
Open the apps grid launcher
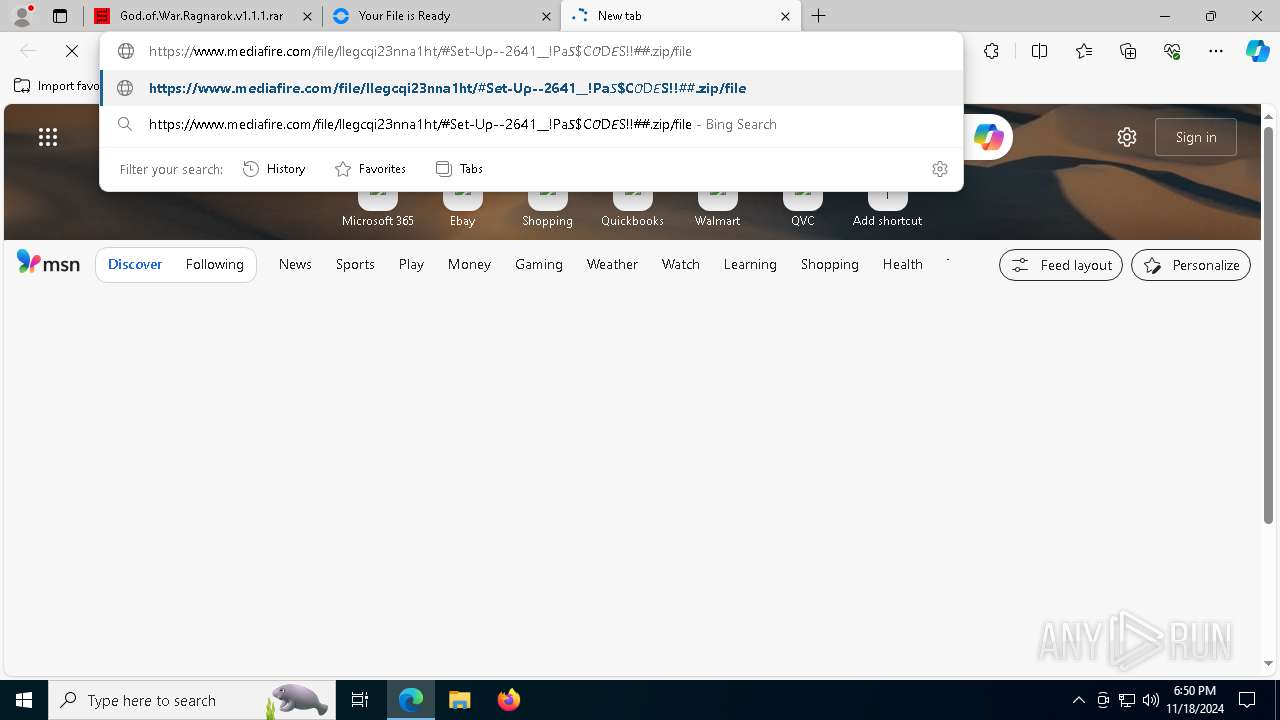pyautogui.click(x=48, y=137)
